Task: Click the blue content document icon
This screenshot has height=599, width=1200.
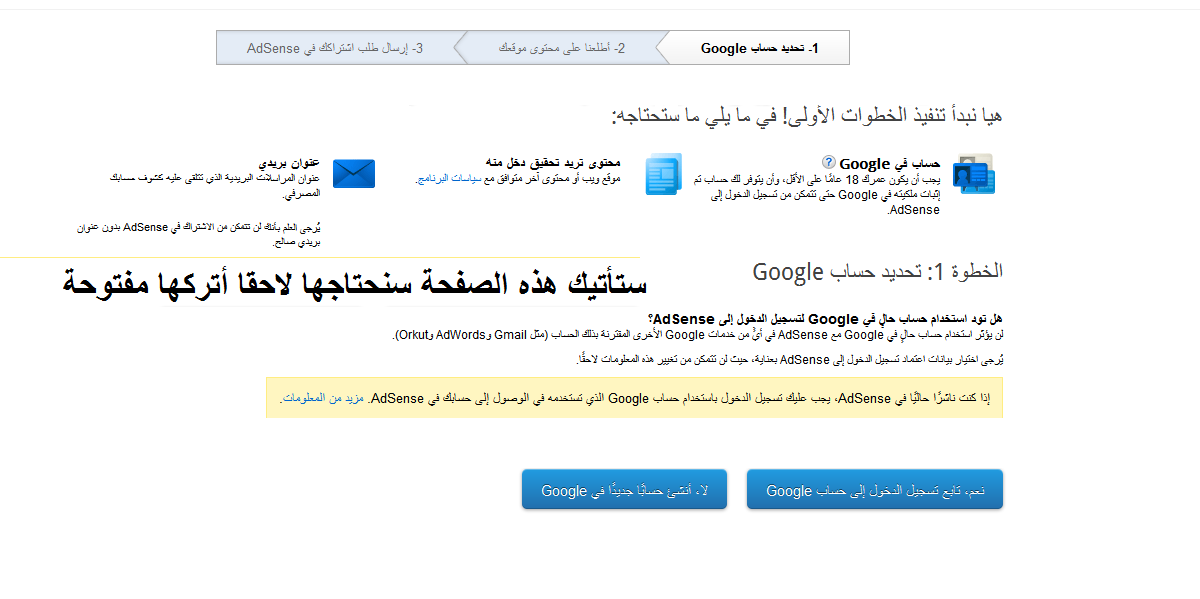Action: pos(662,174)
